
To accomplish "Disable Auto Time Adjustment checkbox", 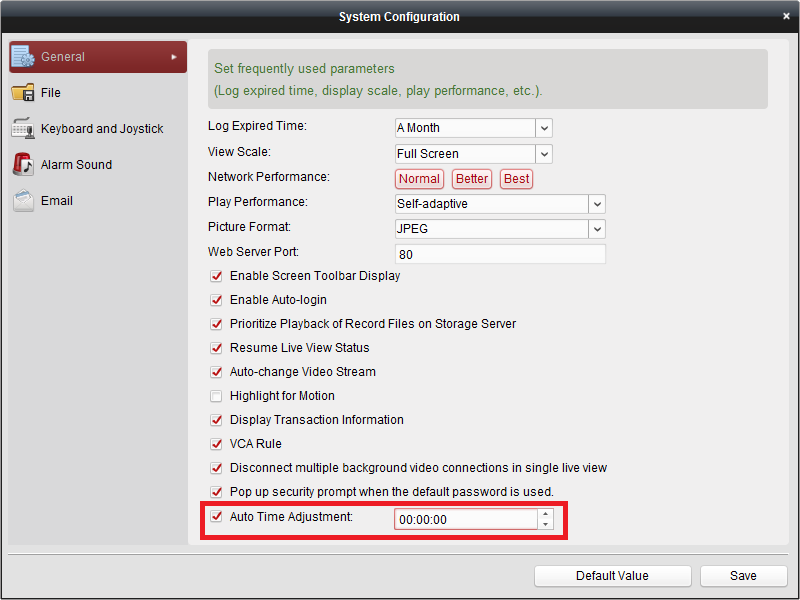I will click(216, 517).
